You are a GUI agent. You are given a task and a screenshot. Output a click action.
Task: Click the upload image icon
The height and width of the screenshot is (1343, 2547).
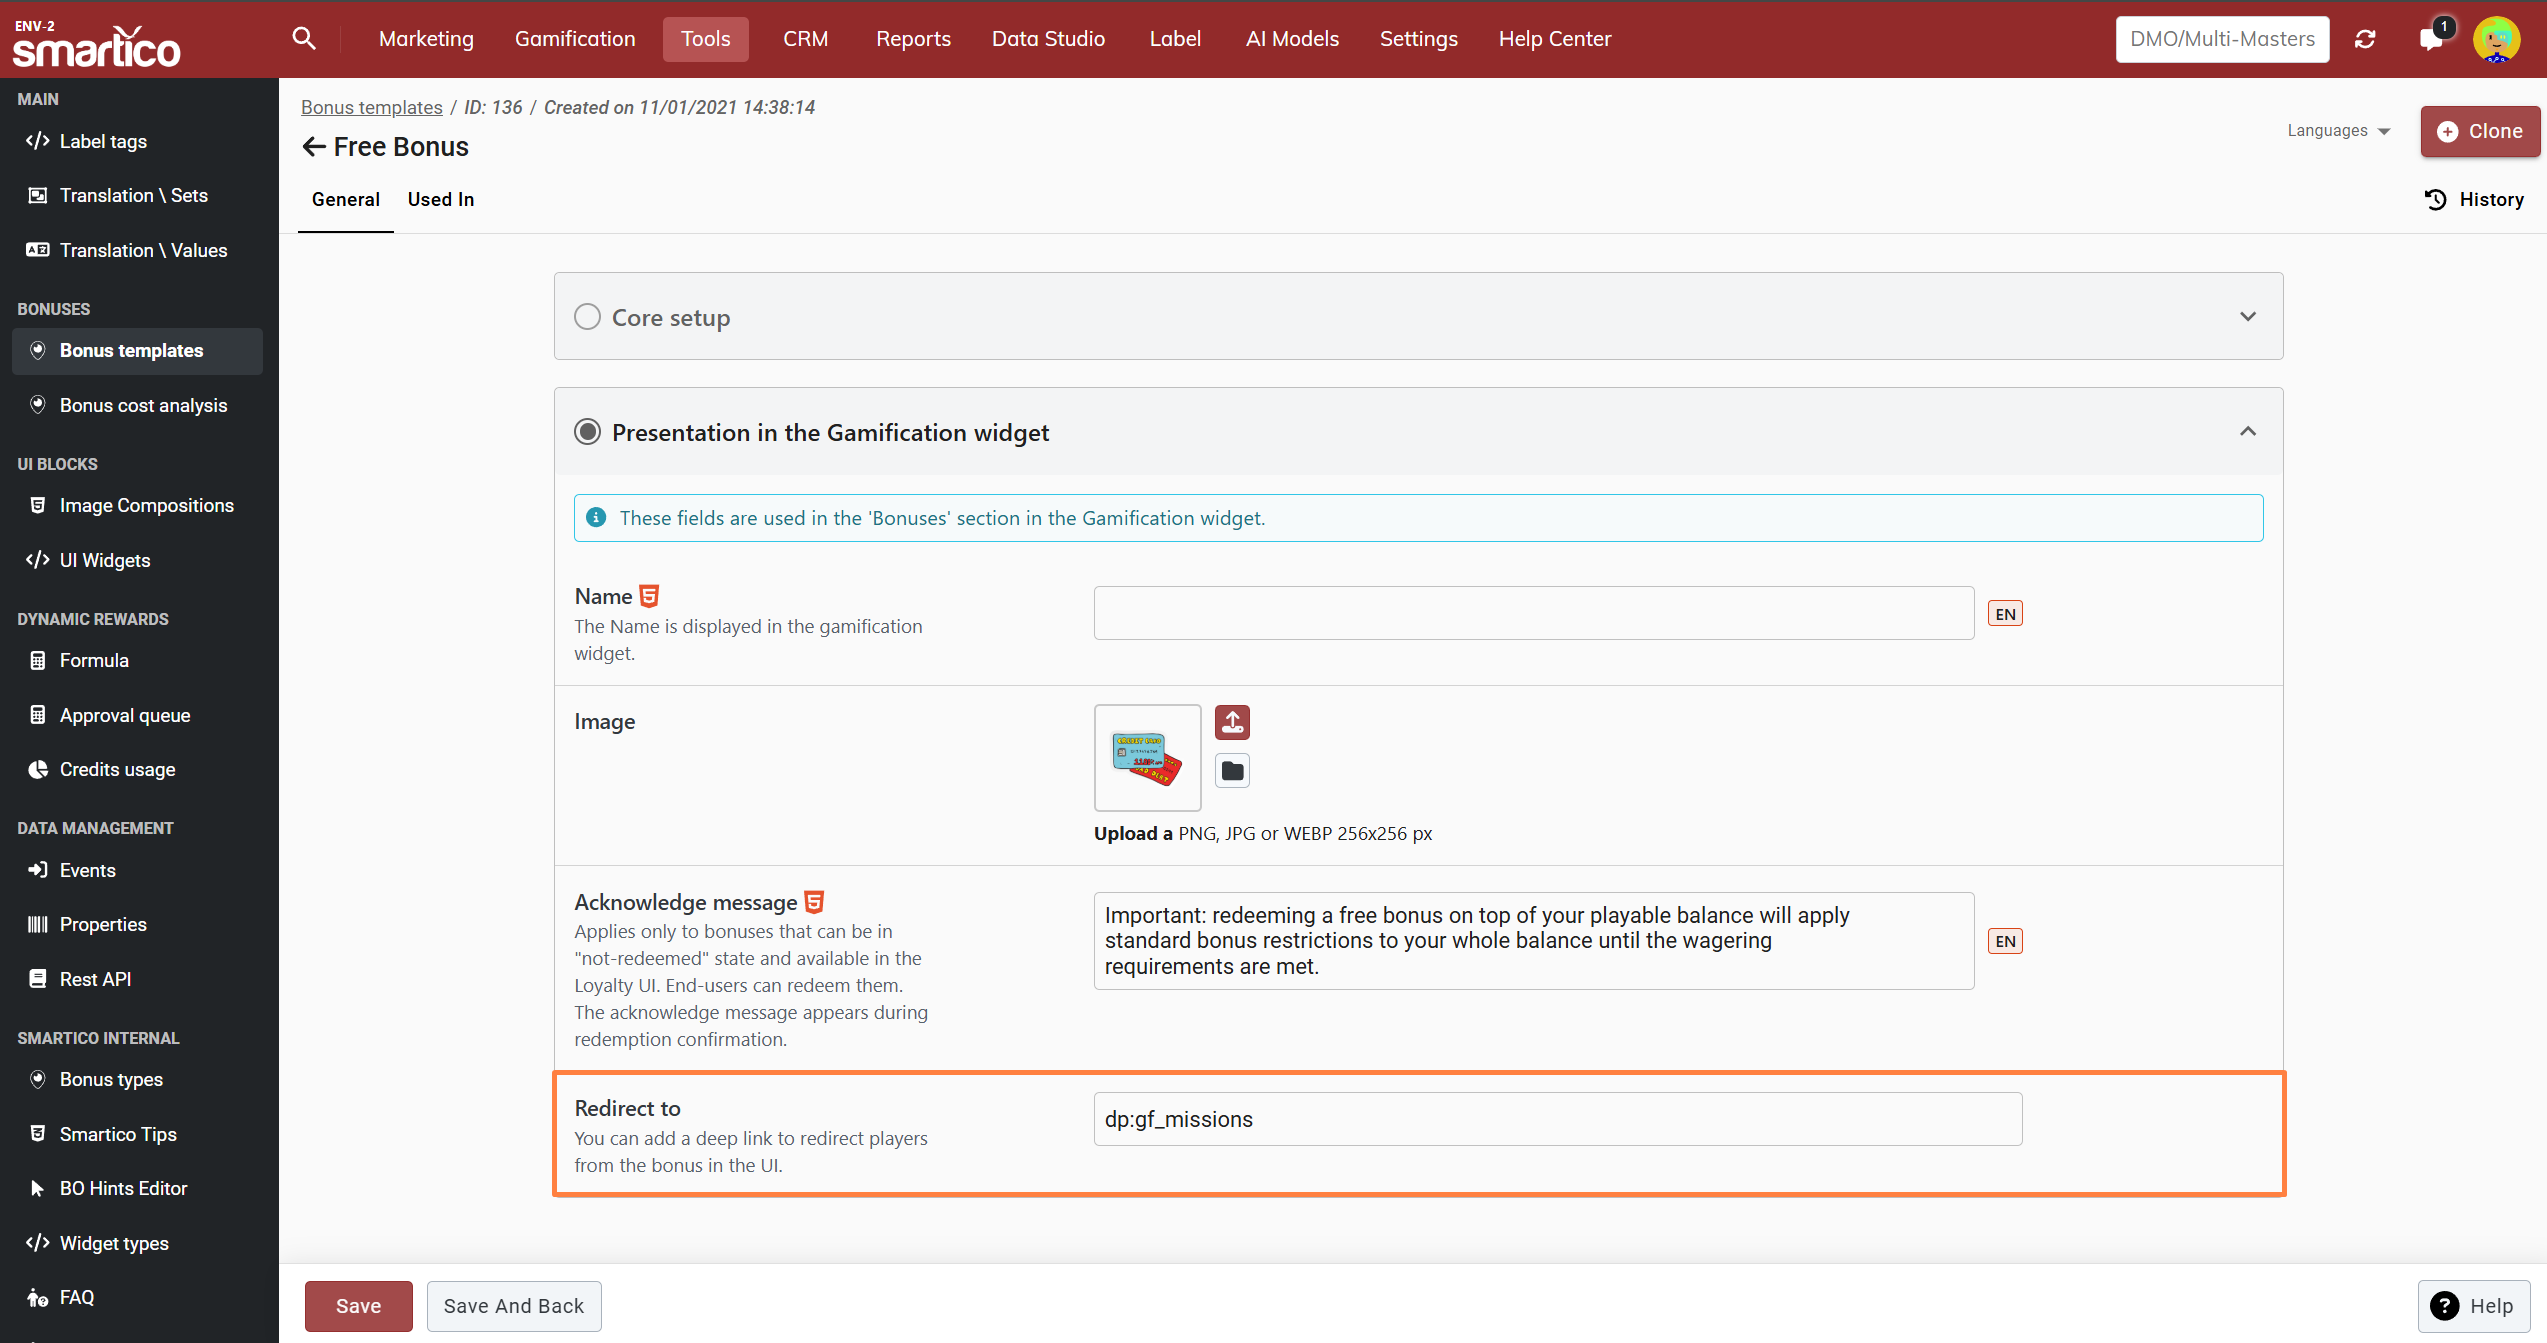[1232, 722]
